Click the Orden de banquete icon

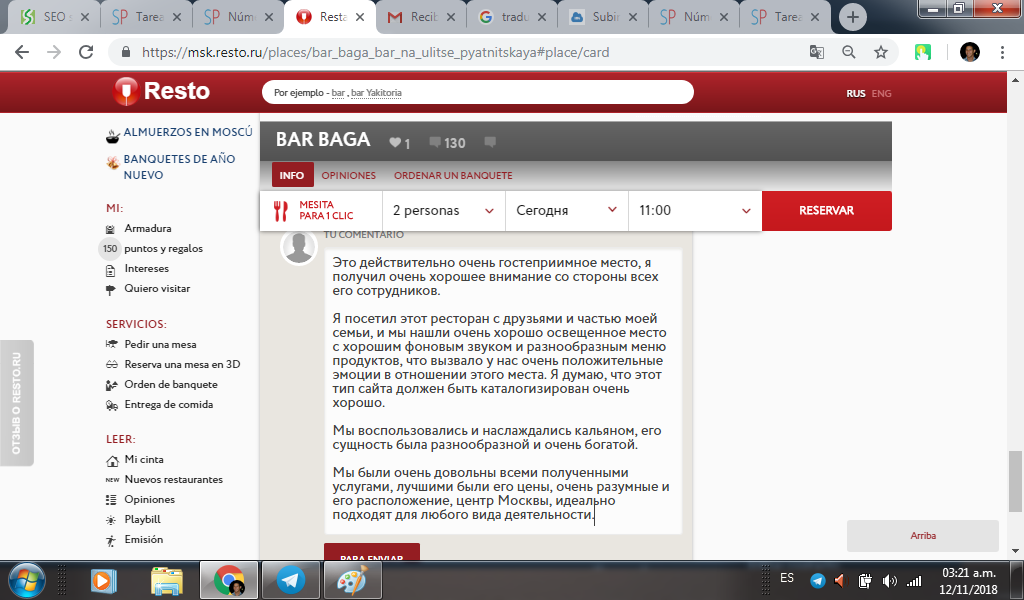pos(111,385)
